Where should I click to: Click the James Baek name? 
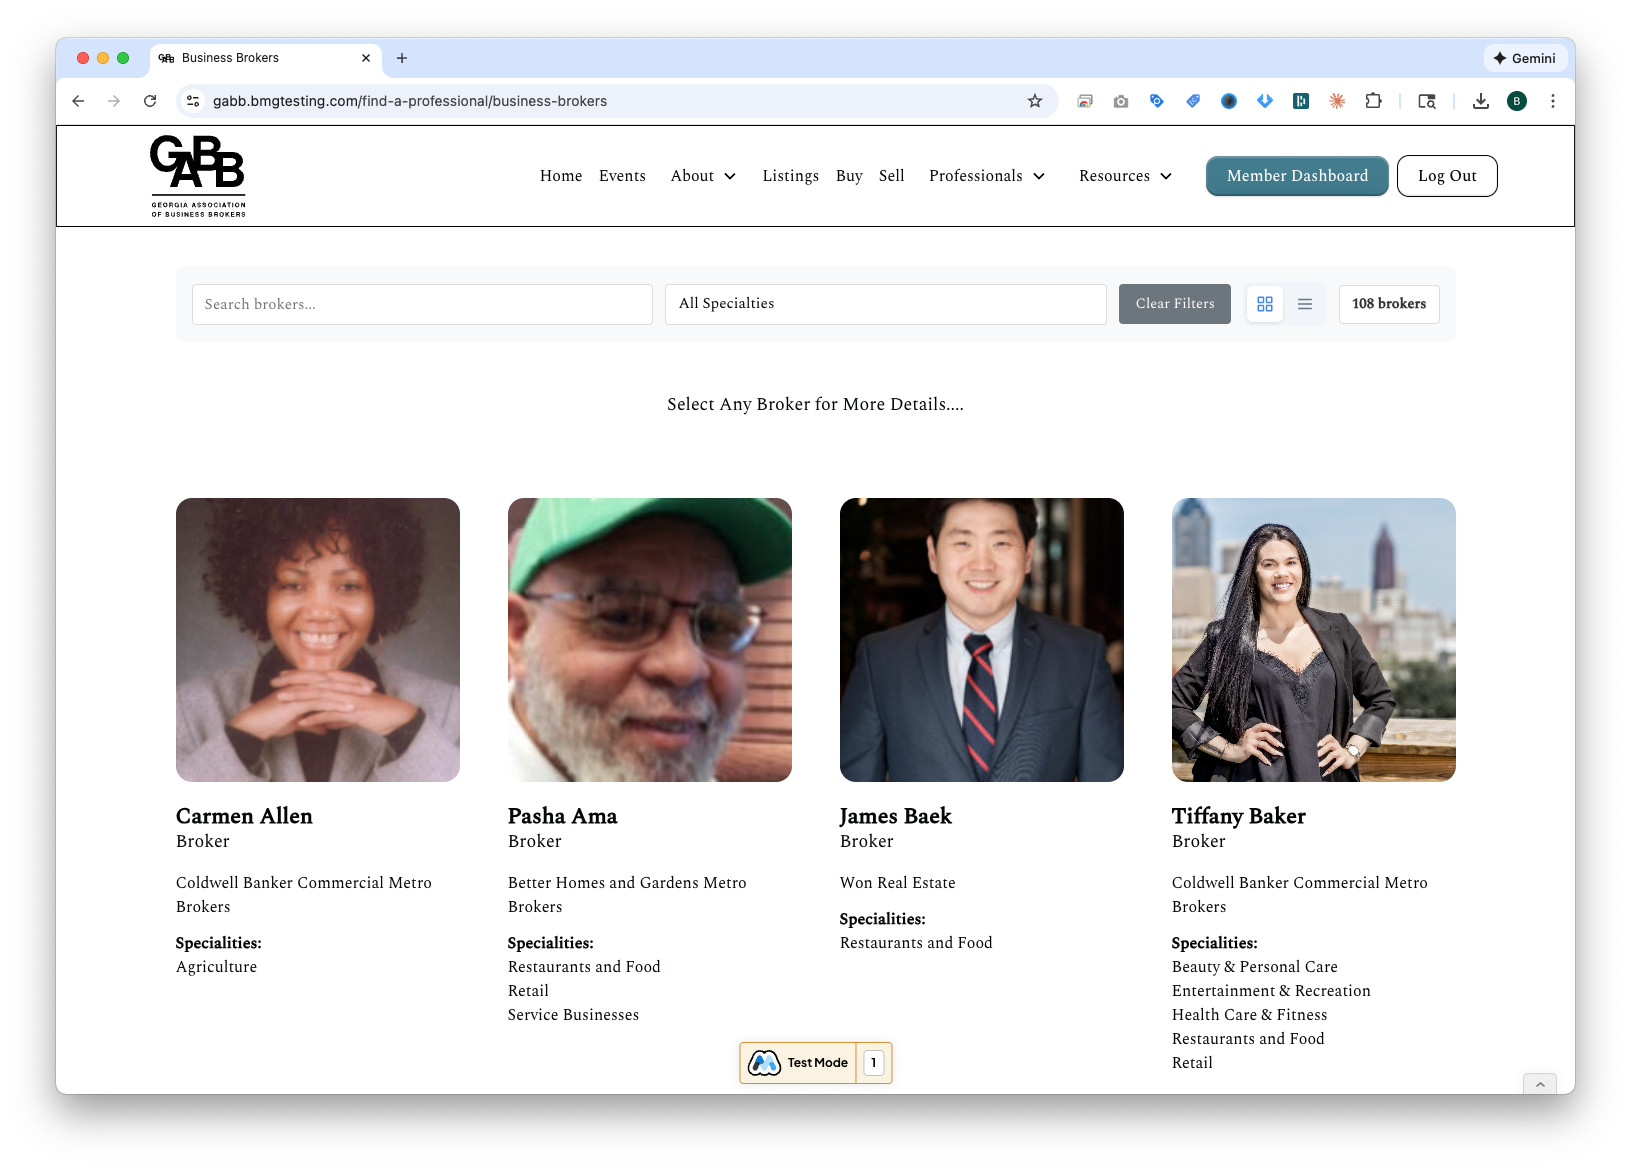click(896, 816)
